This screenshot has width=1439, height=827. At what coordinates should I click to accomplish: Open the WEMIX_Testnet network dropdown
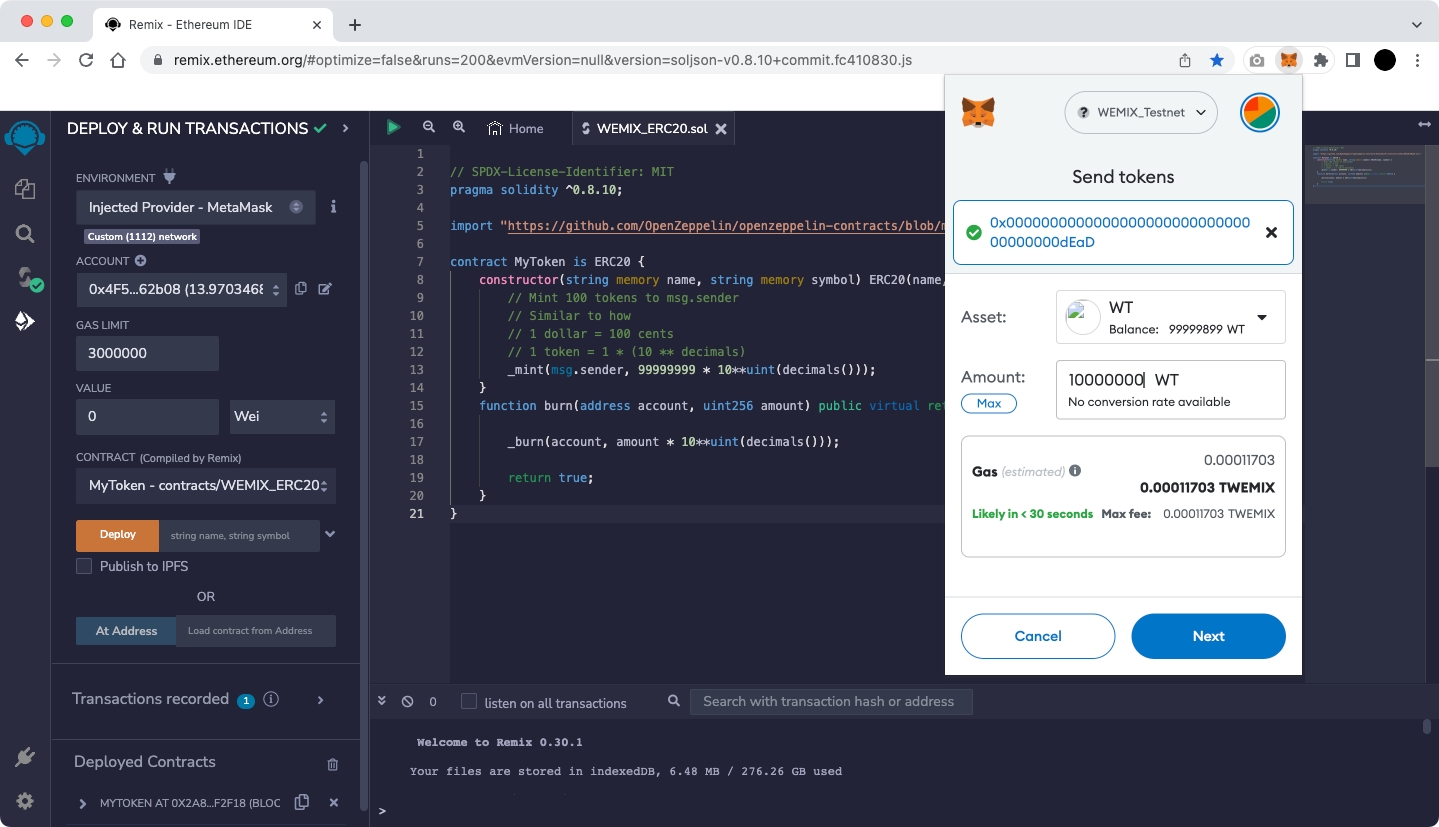click(1141, 113)
